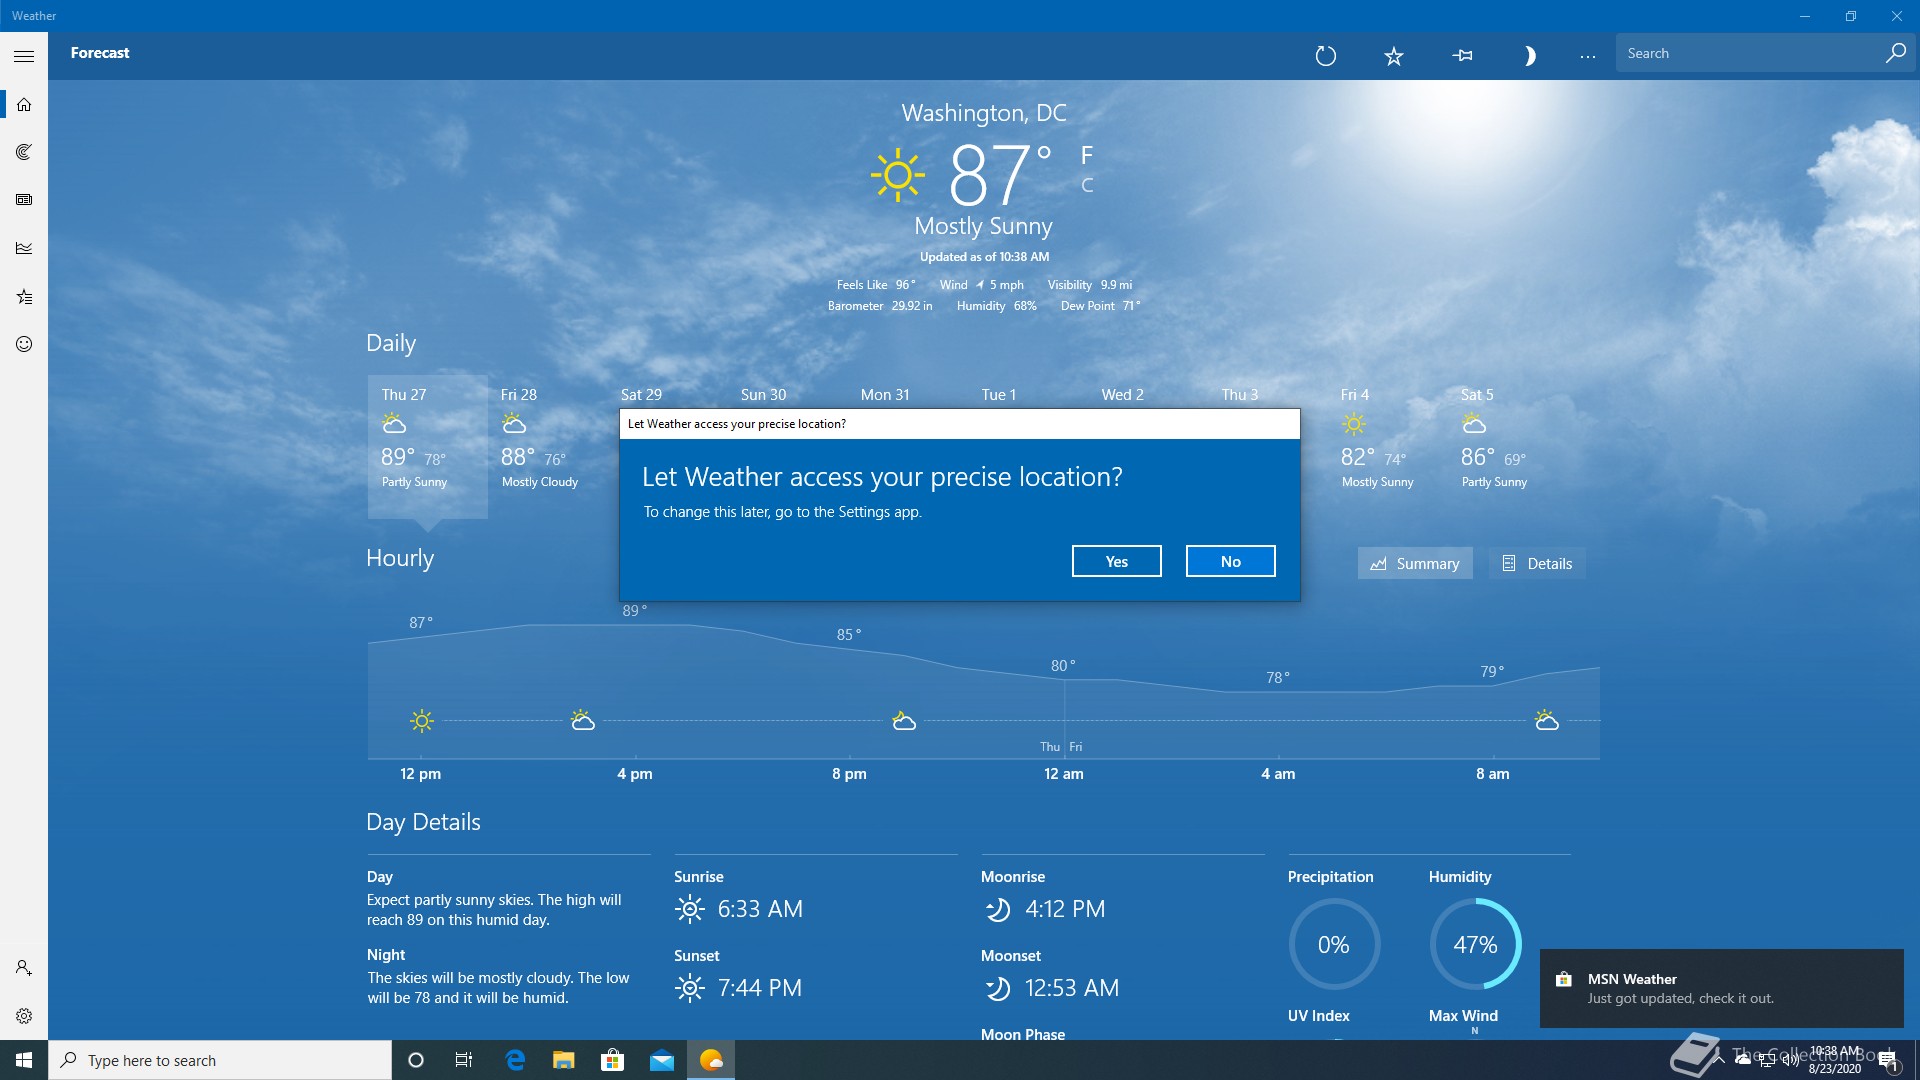Go to the Forecast home icon
The height and width of the screenshot is (1080, 1920).
24,104
